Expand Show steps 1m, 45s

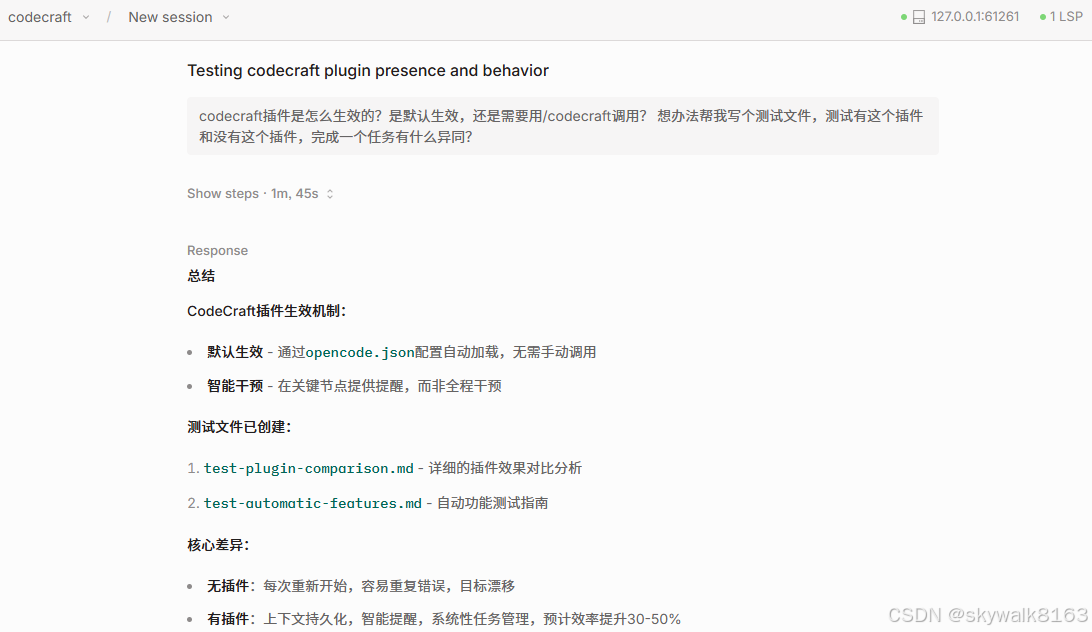(260, 194)
